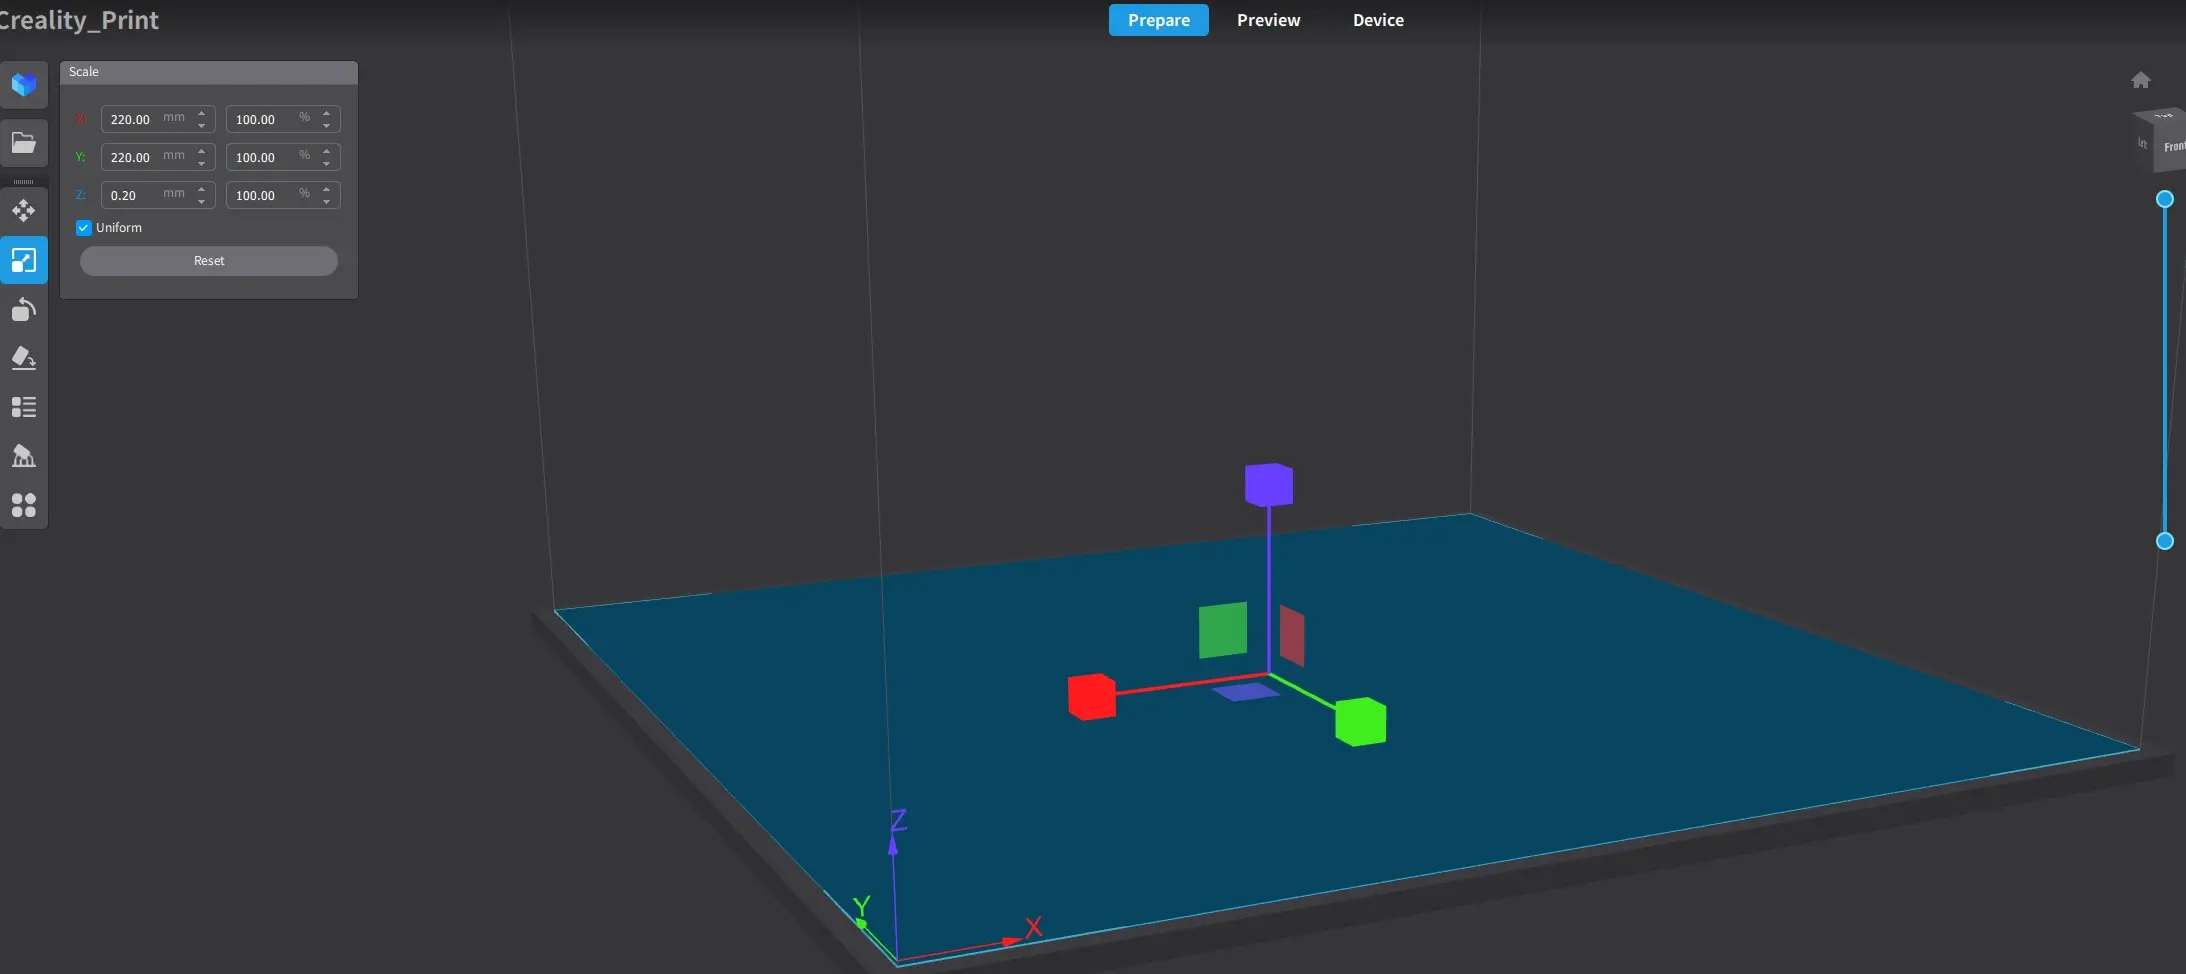The width and height of the screenshot is (2186, 974).
Task: Click the four-dots arrange icon
Action: click(24, 505)
